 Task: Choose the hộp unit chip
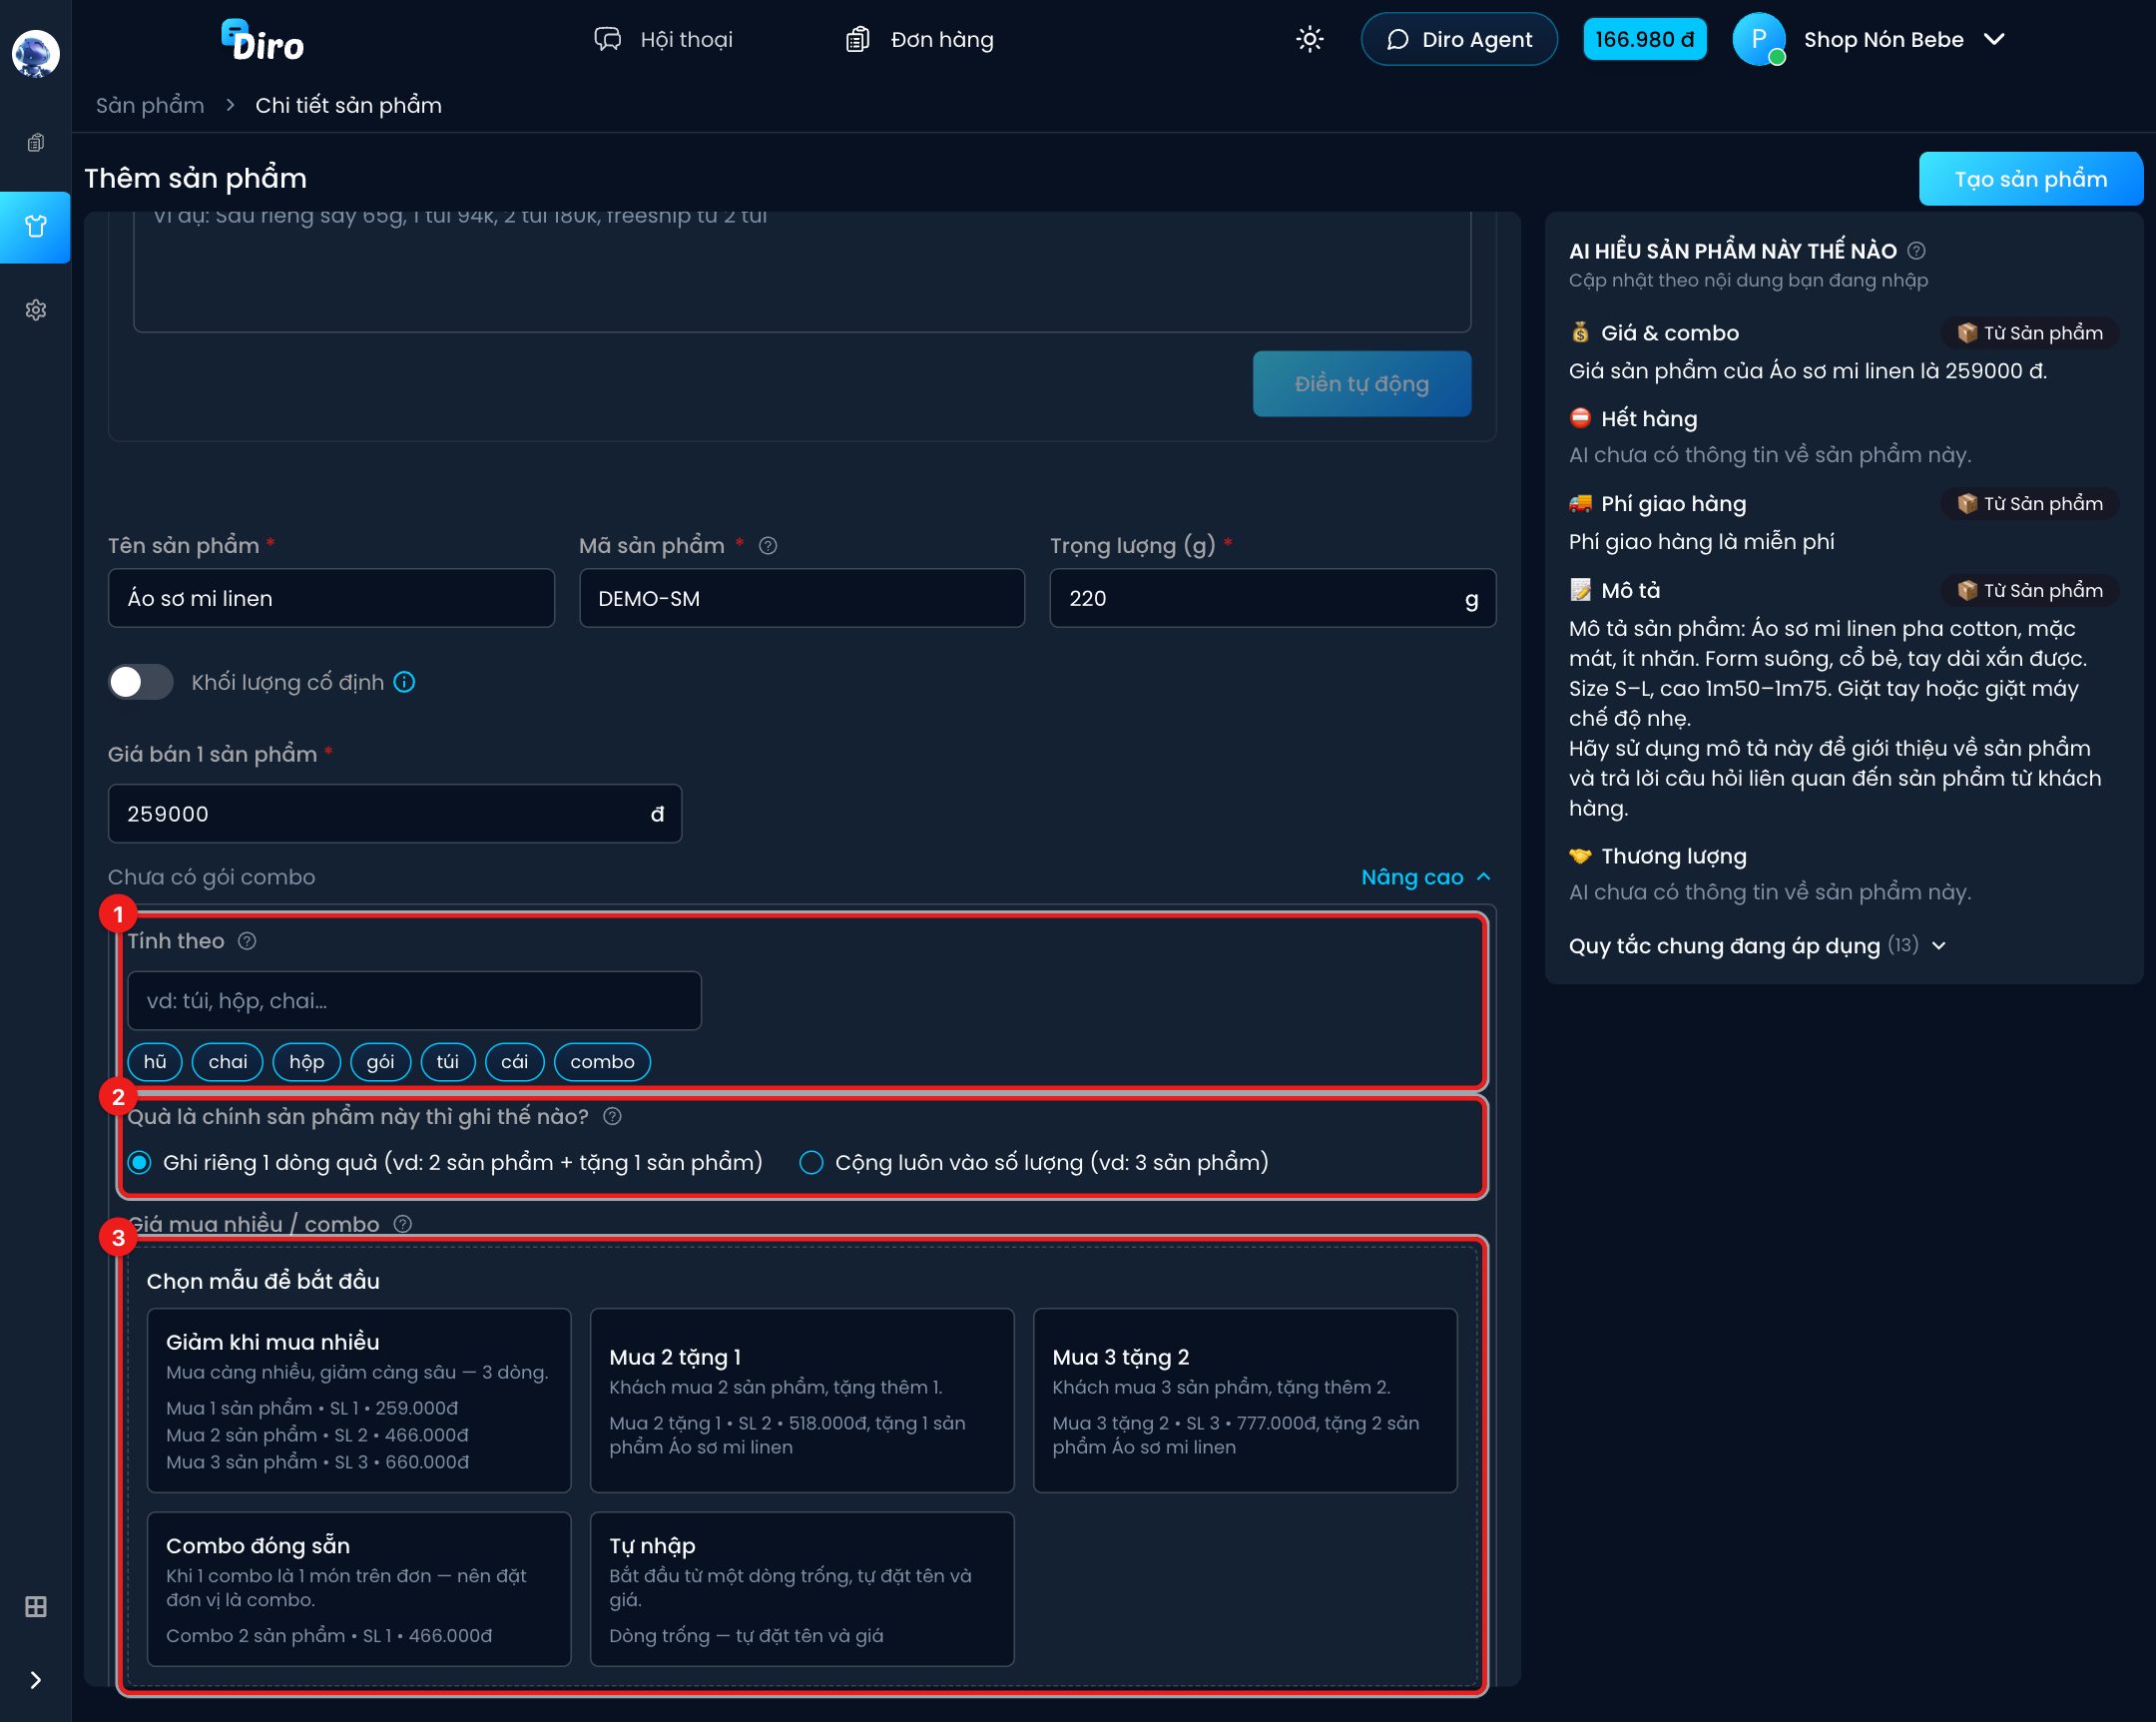(307, 1062)
